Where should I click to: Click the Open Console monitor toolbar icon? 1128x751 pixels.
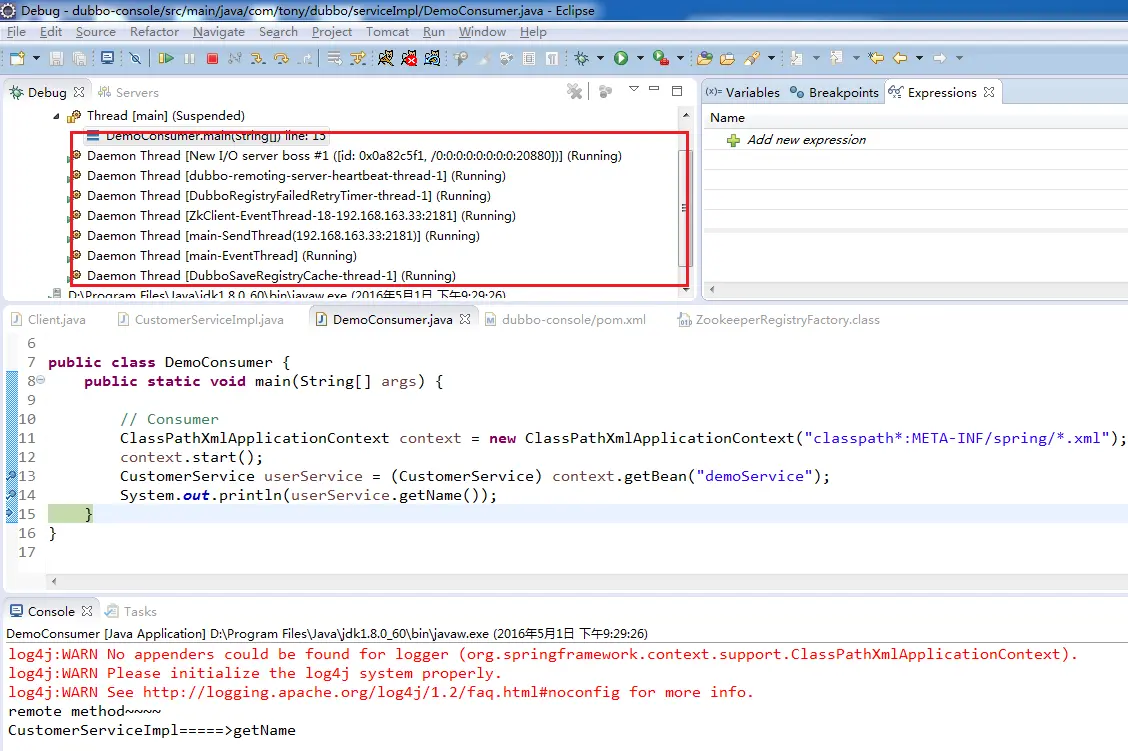click(107, 58)
